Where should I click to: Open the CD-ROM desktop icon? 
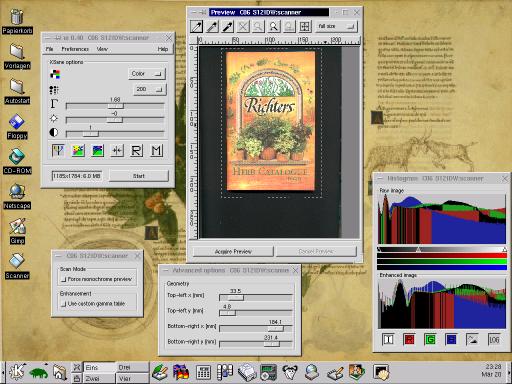click(17, 162)
